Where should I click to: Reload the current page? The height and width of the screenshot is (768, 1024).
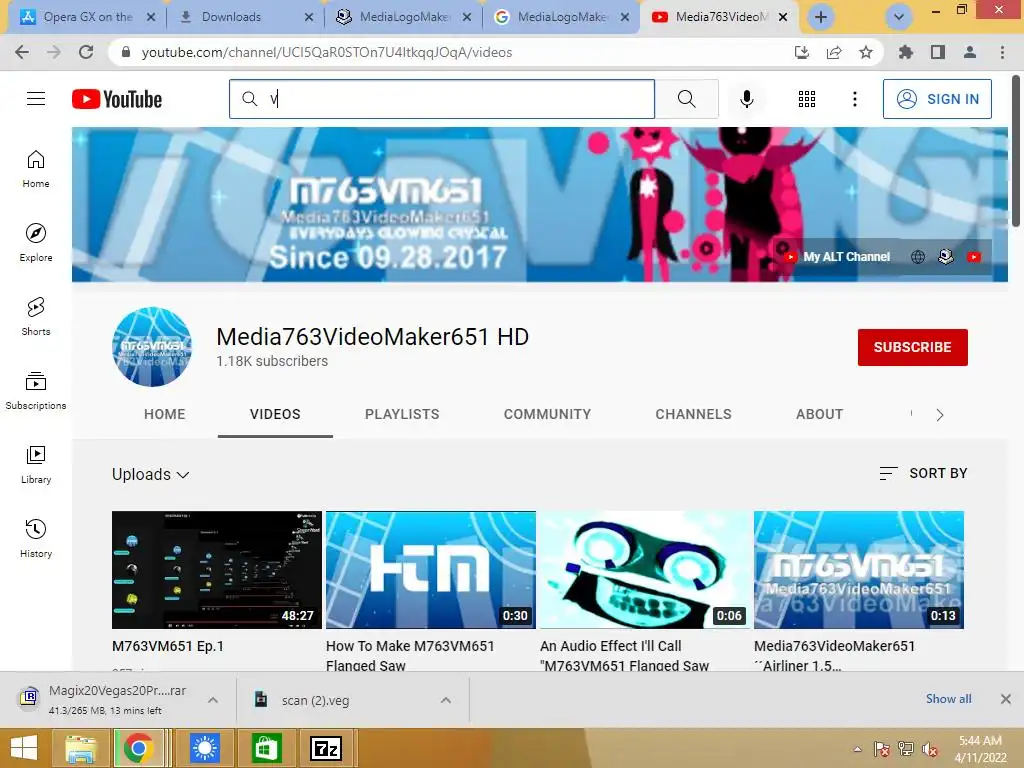click(x=86, y=52)
